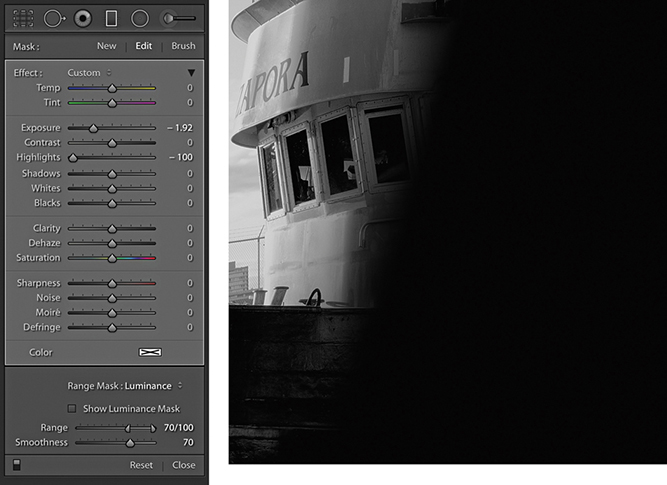667x485 pixels.
Task: Open the Effect Custom preset dropdown
Action: coord(89,73)
